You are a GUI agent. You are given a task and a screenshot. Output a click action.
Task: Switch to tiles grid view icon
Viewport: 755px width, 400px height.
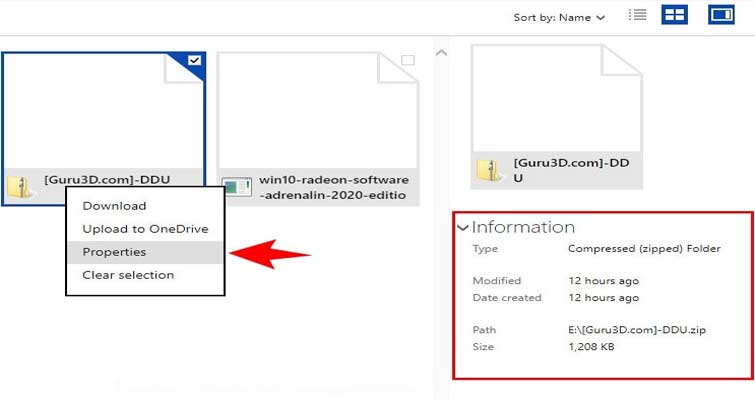674,15
